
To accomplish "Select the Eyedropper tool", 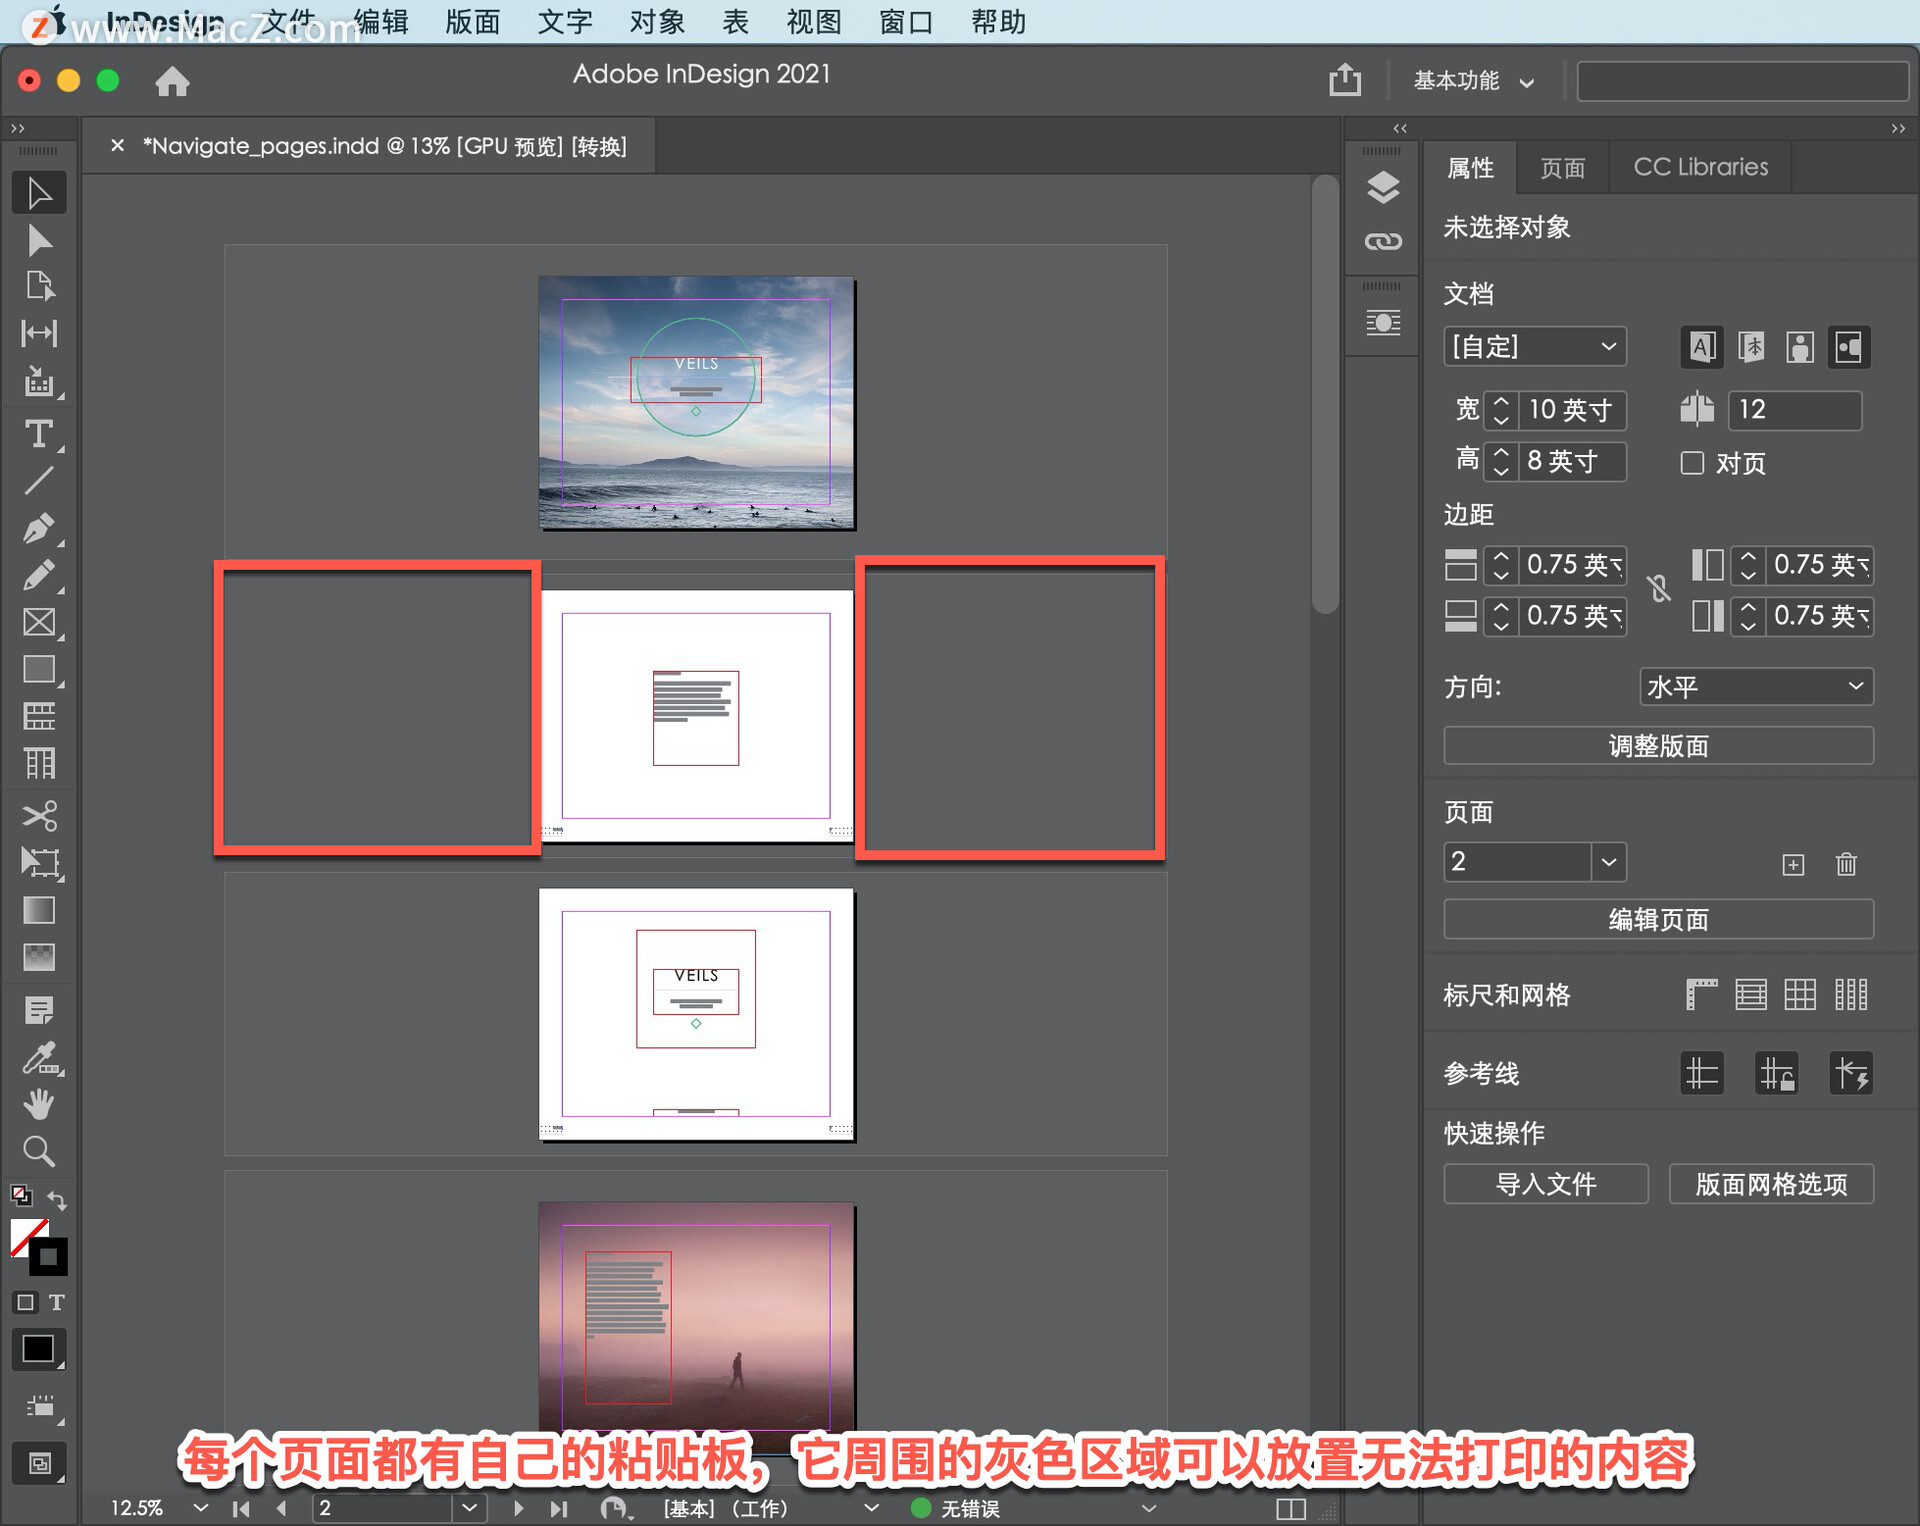I will (x=39, y=1058).
